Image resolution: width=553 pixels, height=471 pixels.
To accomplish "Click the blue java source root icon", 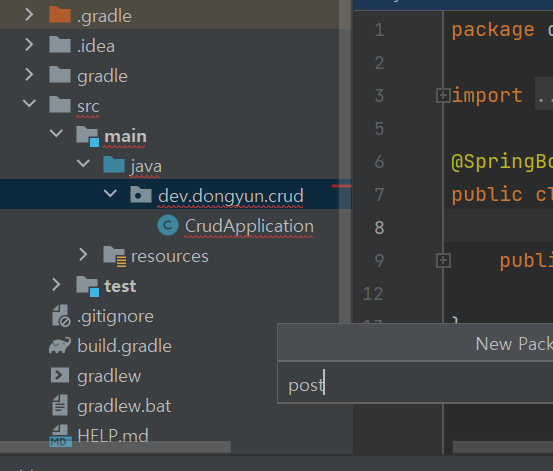I will pos(114,164).
